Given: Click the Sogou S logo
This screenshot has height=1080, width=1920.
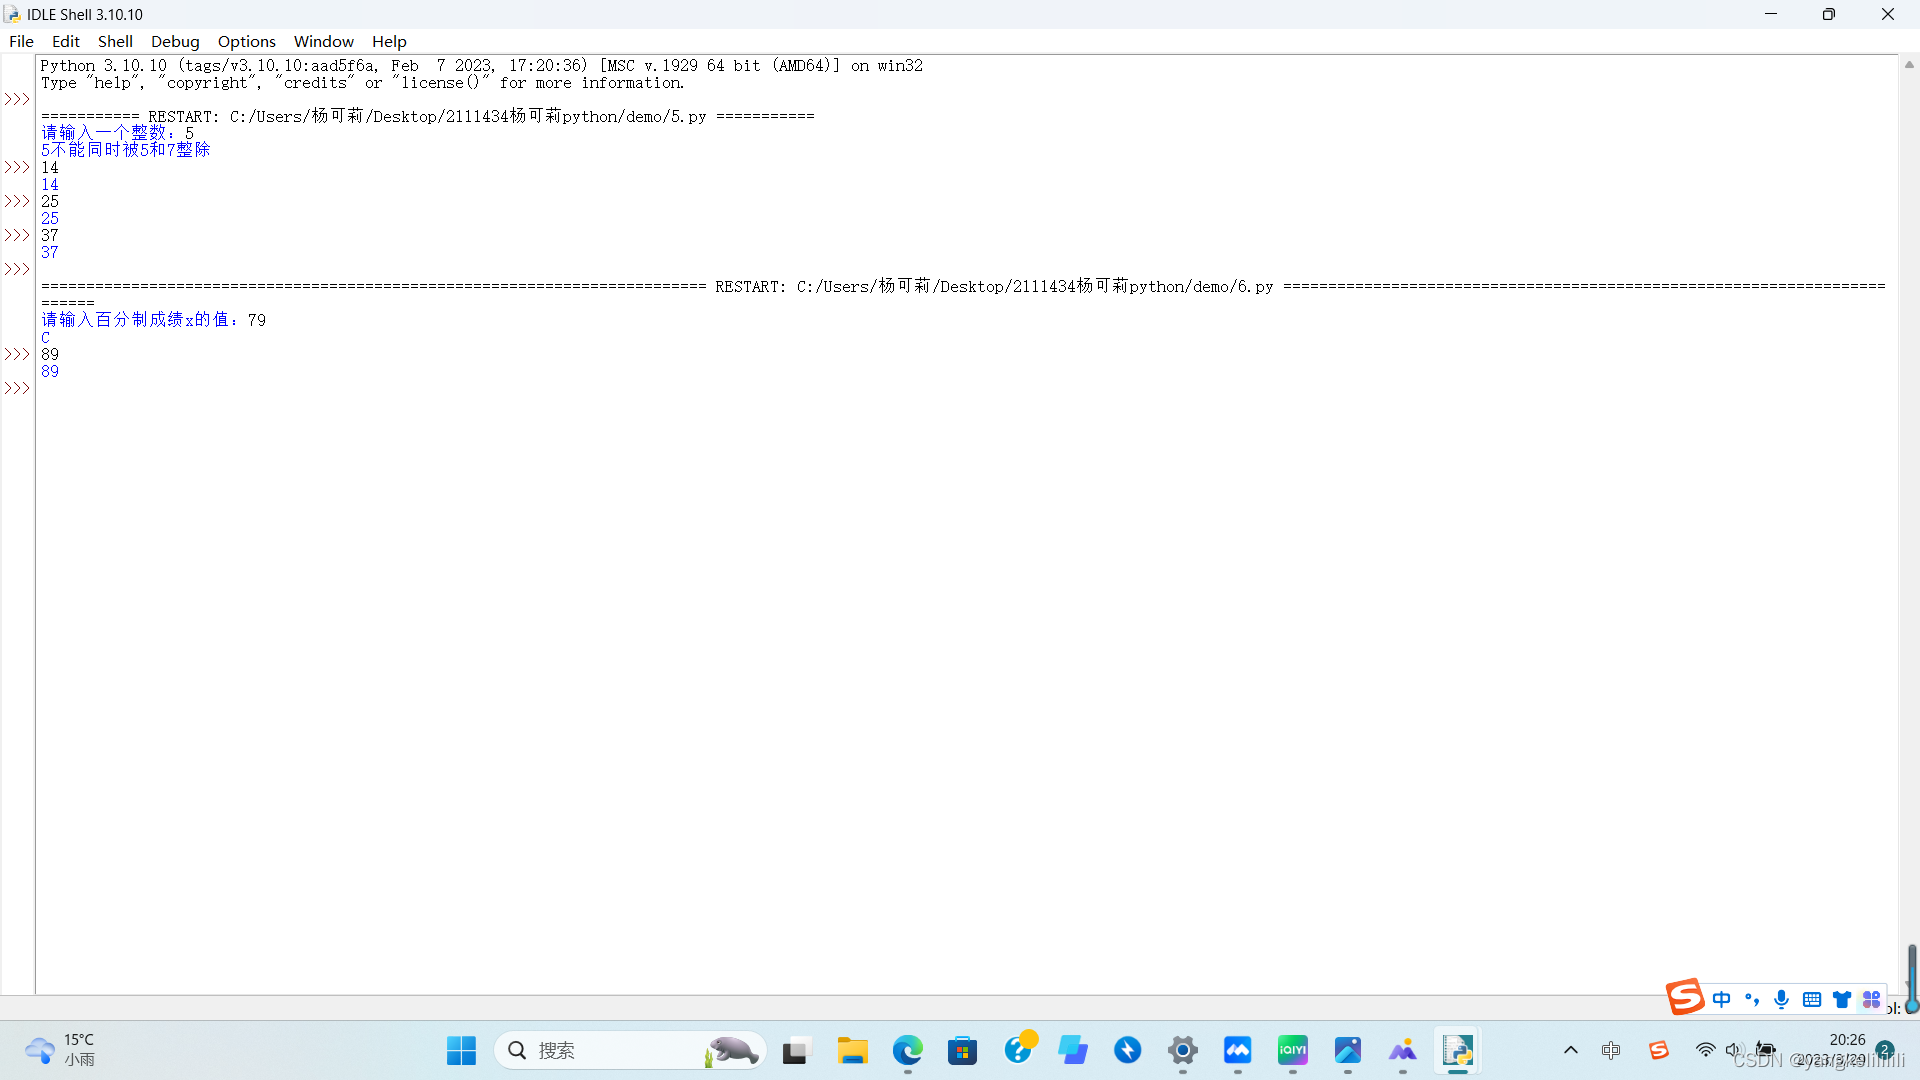Looking at the screenshot, I should click(1685, 997).
